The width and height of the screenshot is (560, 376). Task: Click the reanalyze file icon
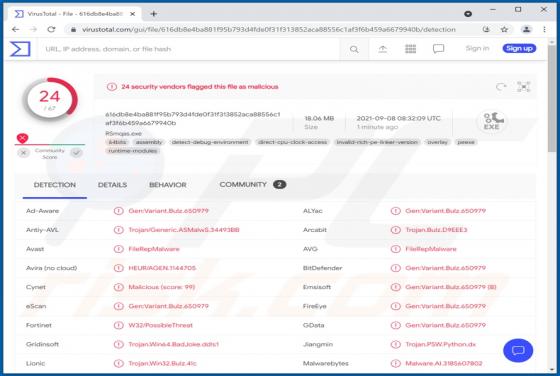[501, 87]
